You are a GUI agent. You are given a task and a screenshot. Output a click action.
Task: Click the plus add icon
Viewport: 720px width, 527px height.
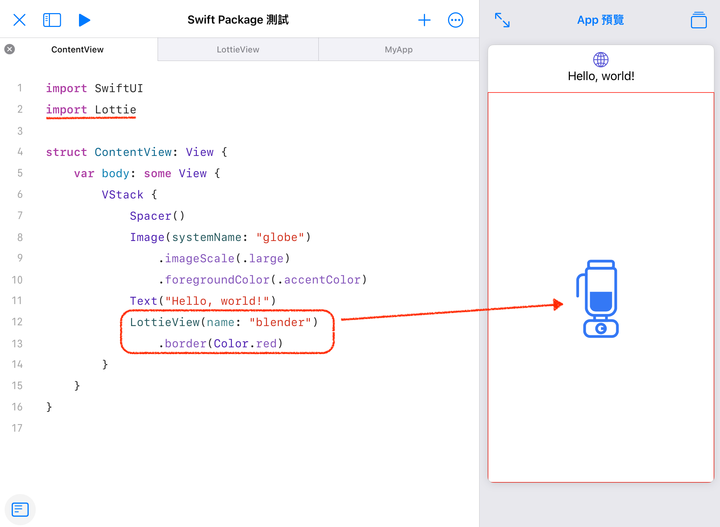pyautogui.click(x=424, y=20)
